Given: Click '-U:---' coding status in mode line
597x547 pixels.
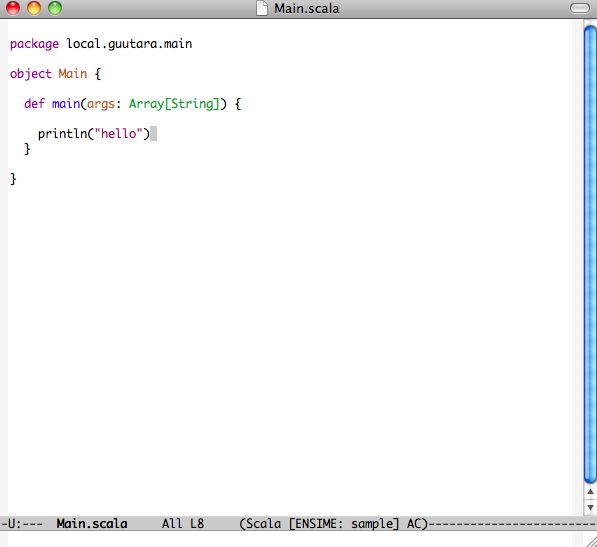Looking at the screenshot, I should point(21,524).
